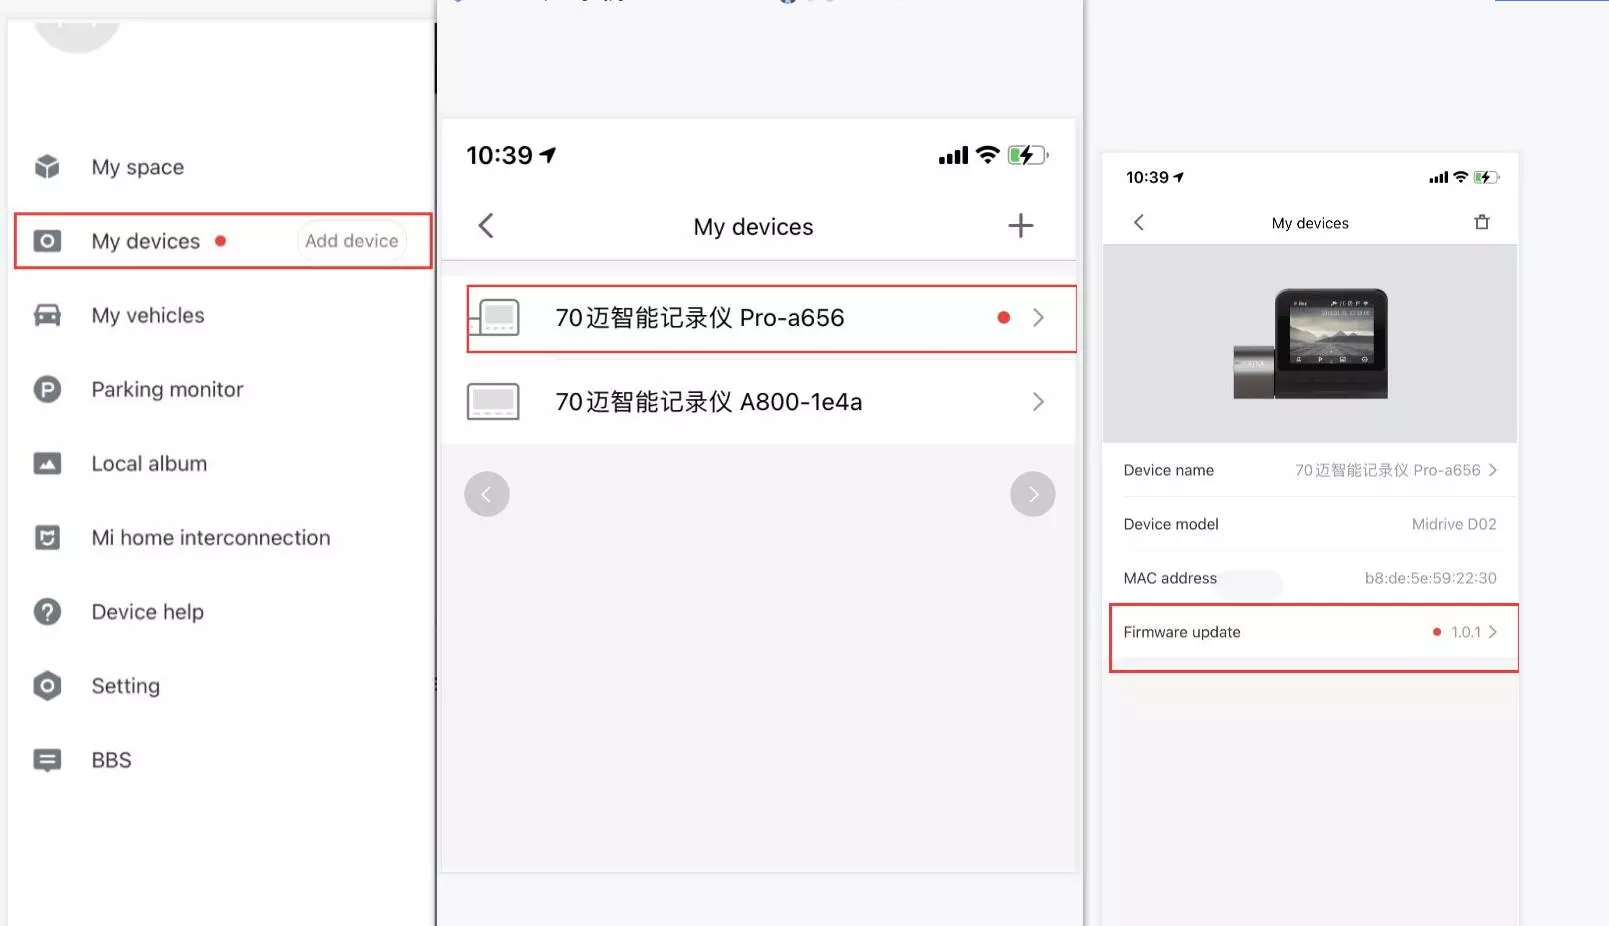Click the MAC address value b8:de:5e:59:22:30
Image resolution: width=1609 pixels, height=926 pixels.
click(x=1430, y=578)
